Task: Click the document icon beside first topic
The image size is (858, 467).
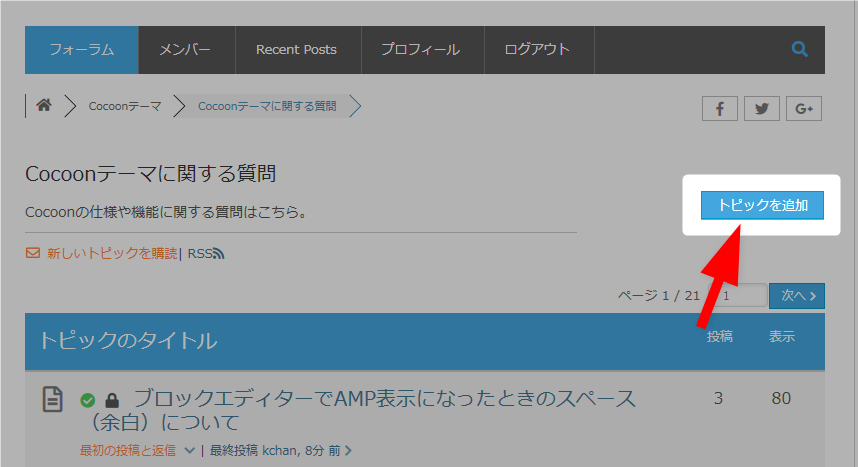Action: coord(53,399)
